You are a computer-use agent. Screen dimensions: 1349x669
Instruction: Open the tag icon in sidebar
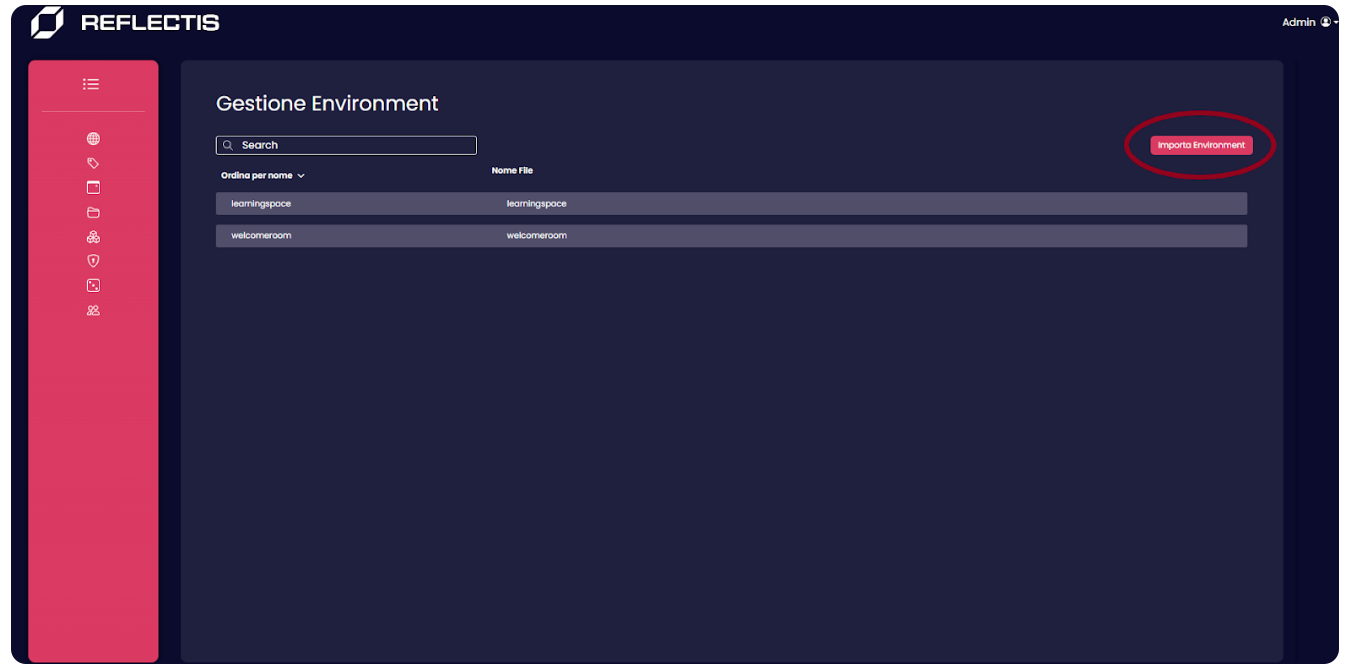coord(93,163)
